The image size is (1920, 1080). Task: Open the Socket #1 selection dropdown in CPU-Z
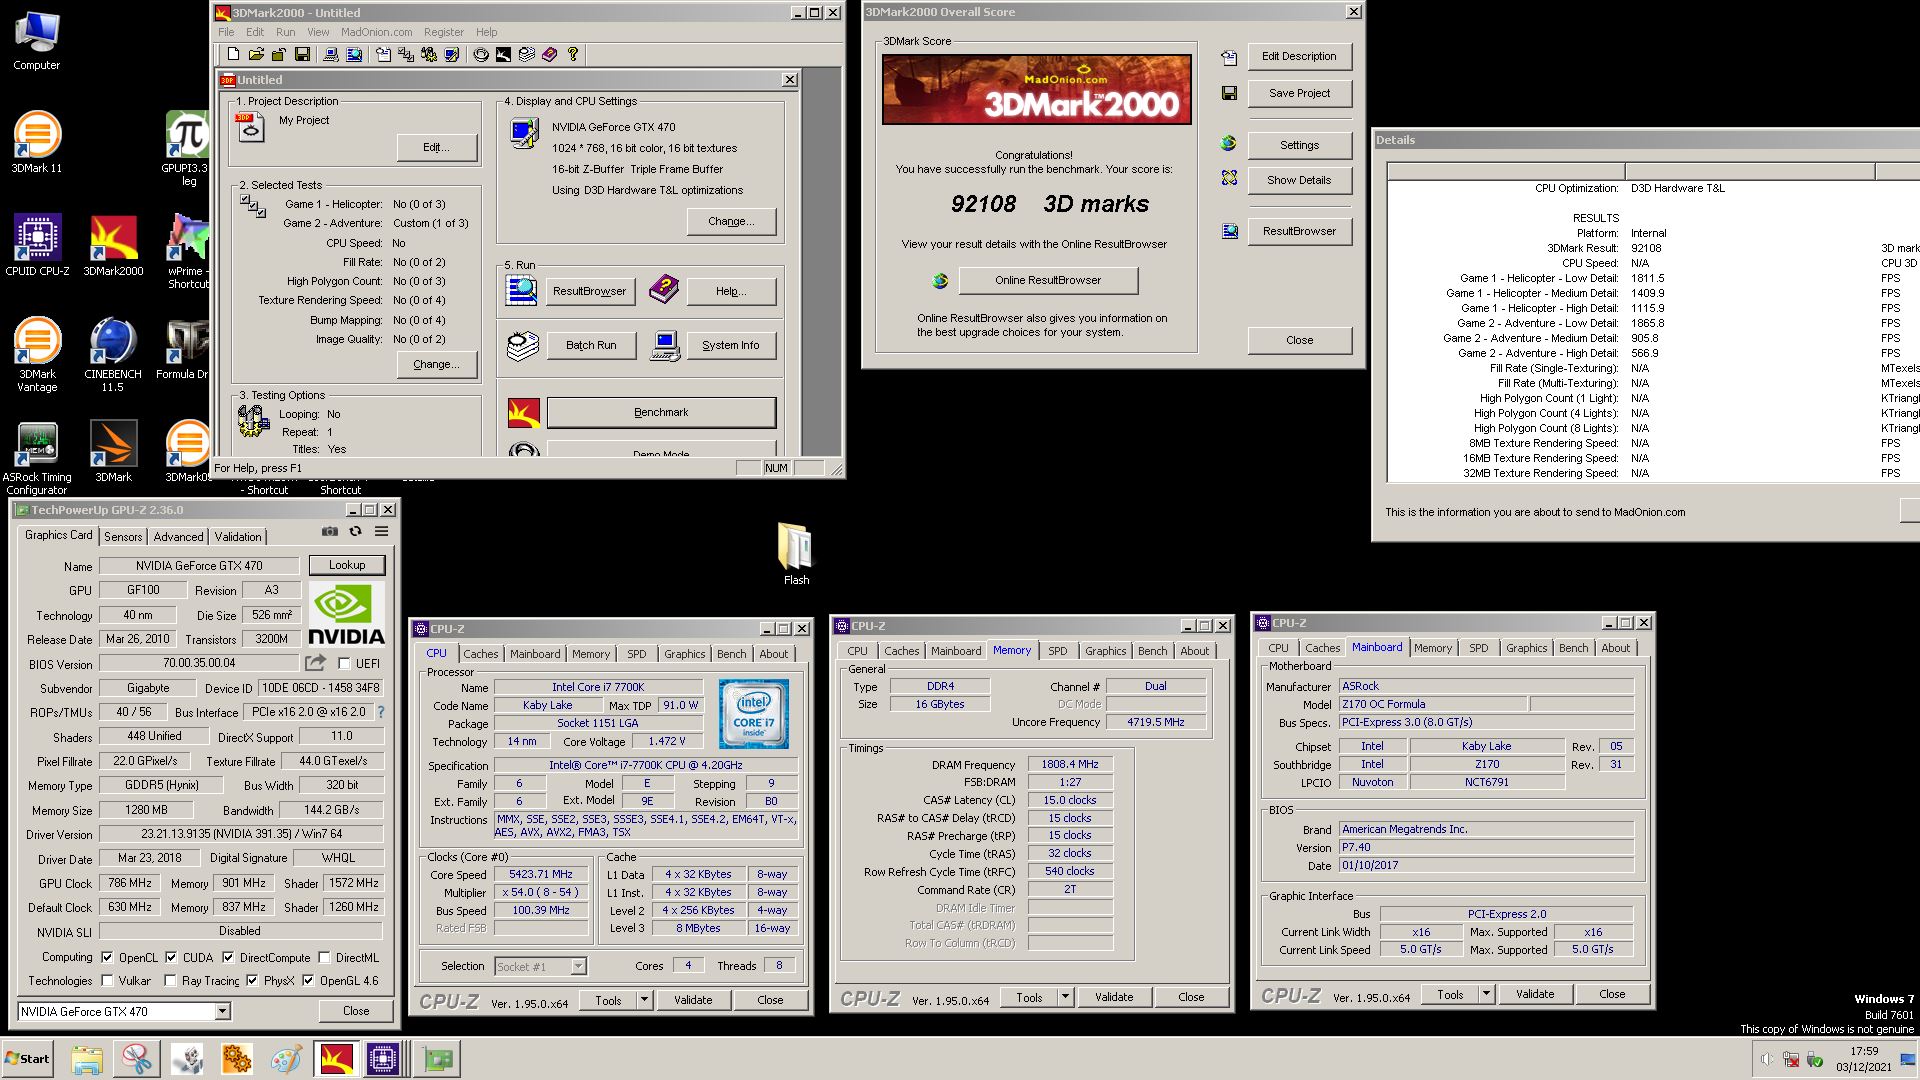(578, 966)
